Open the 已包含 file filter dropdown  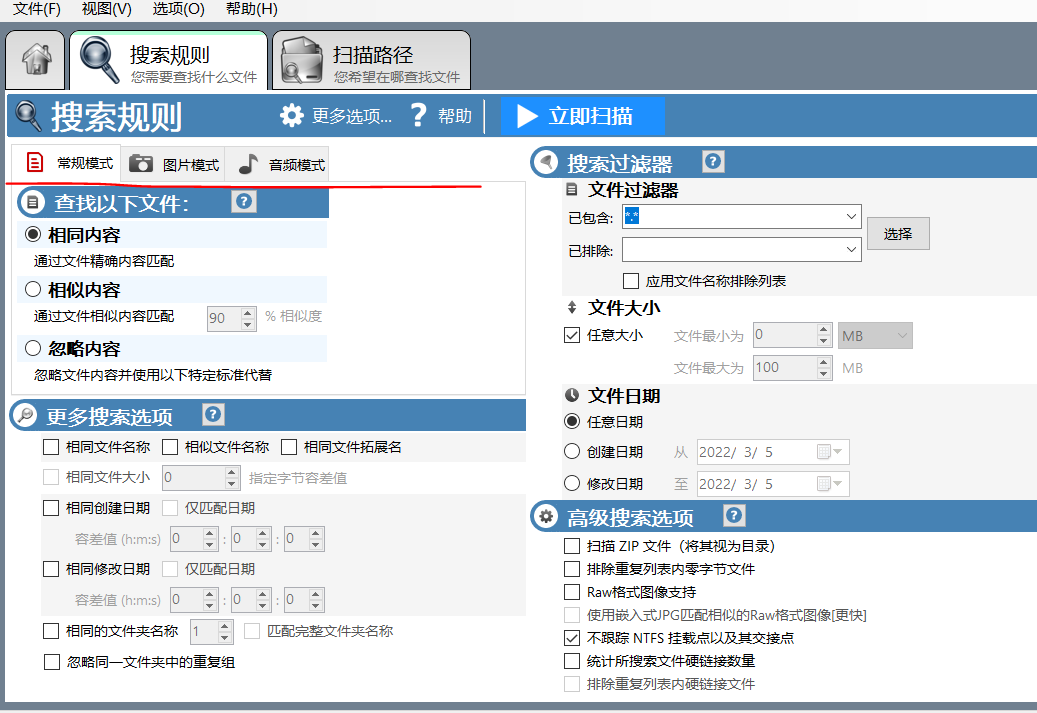coord(851,216)
